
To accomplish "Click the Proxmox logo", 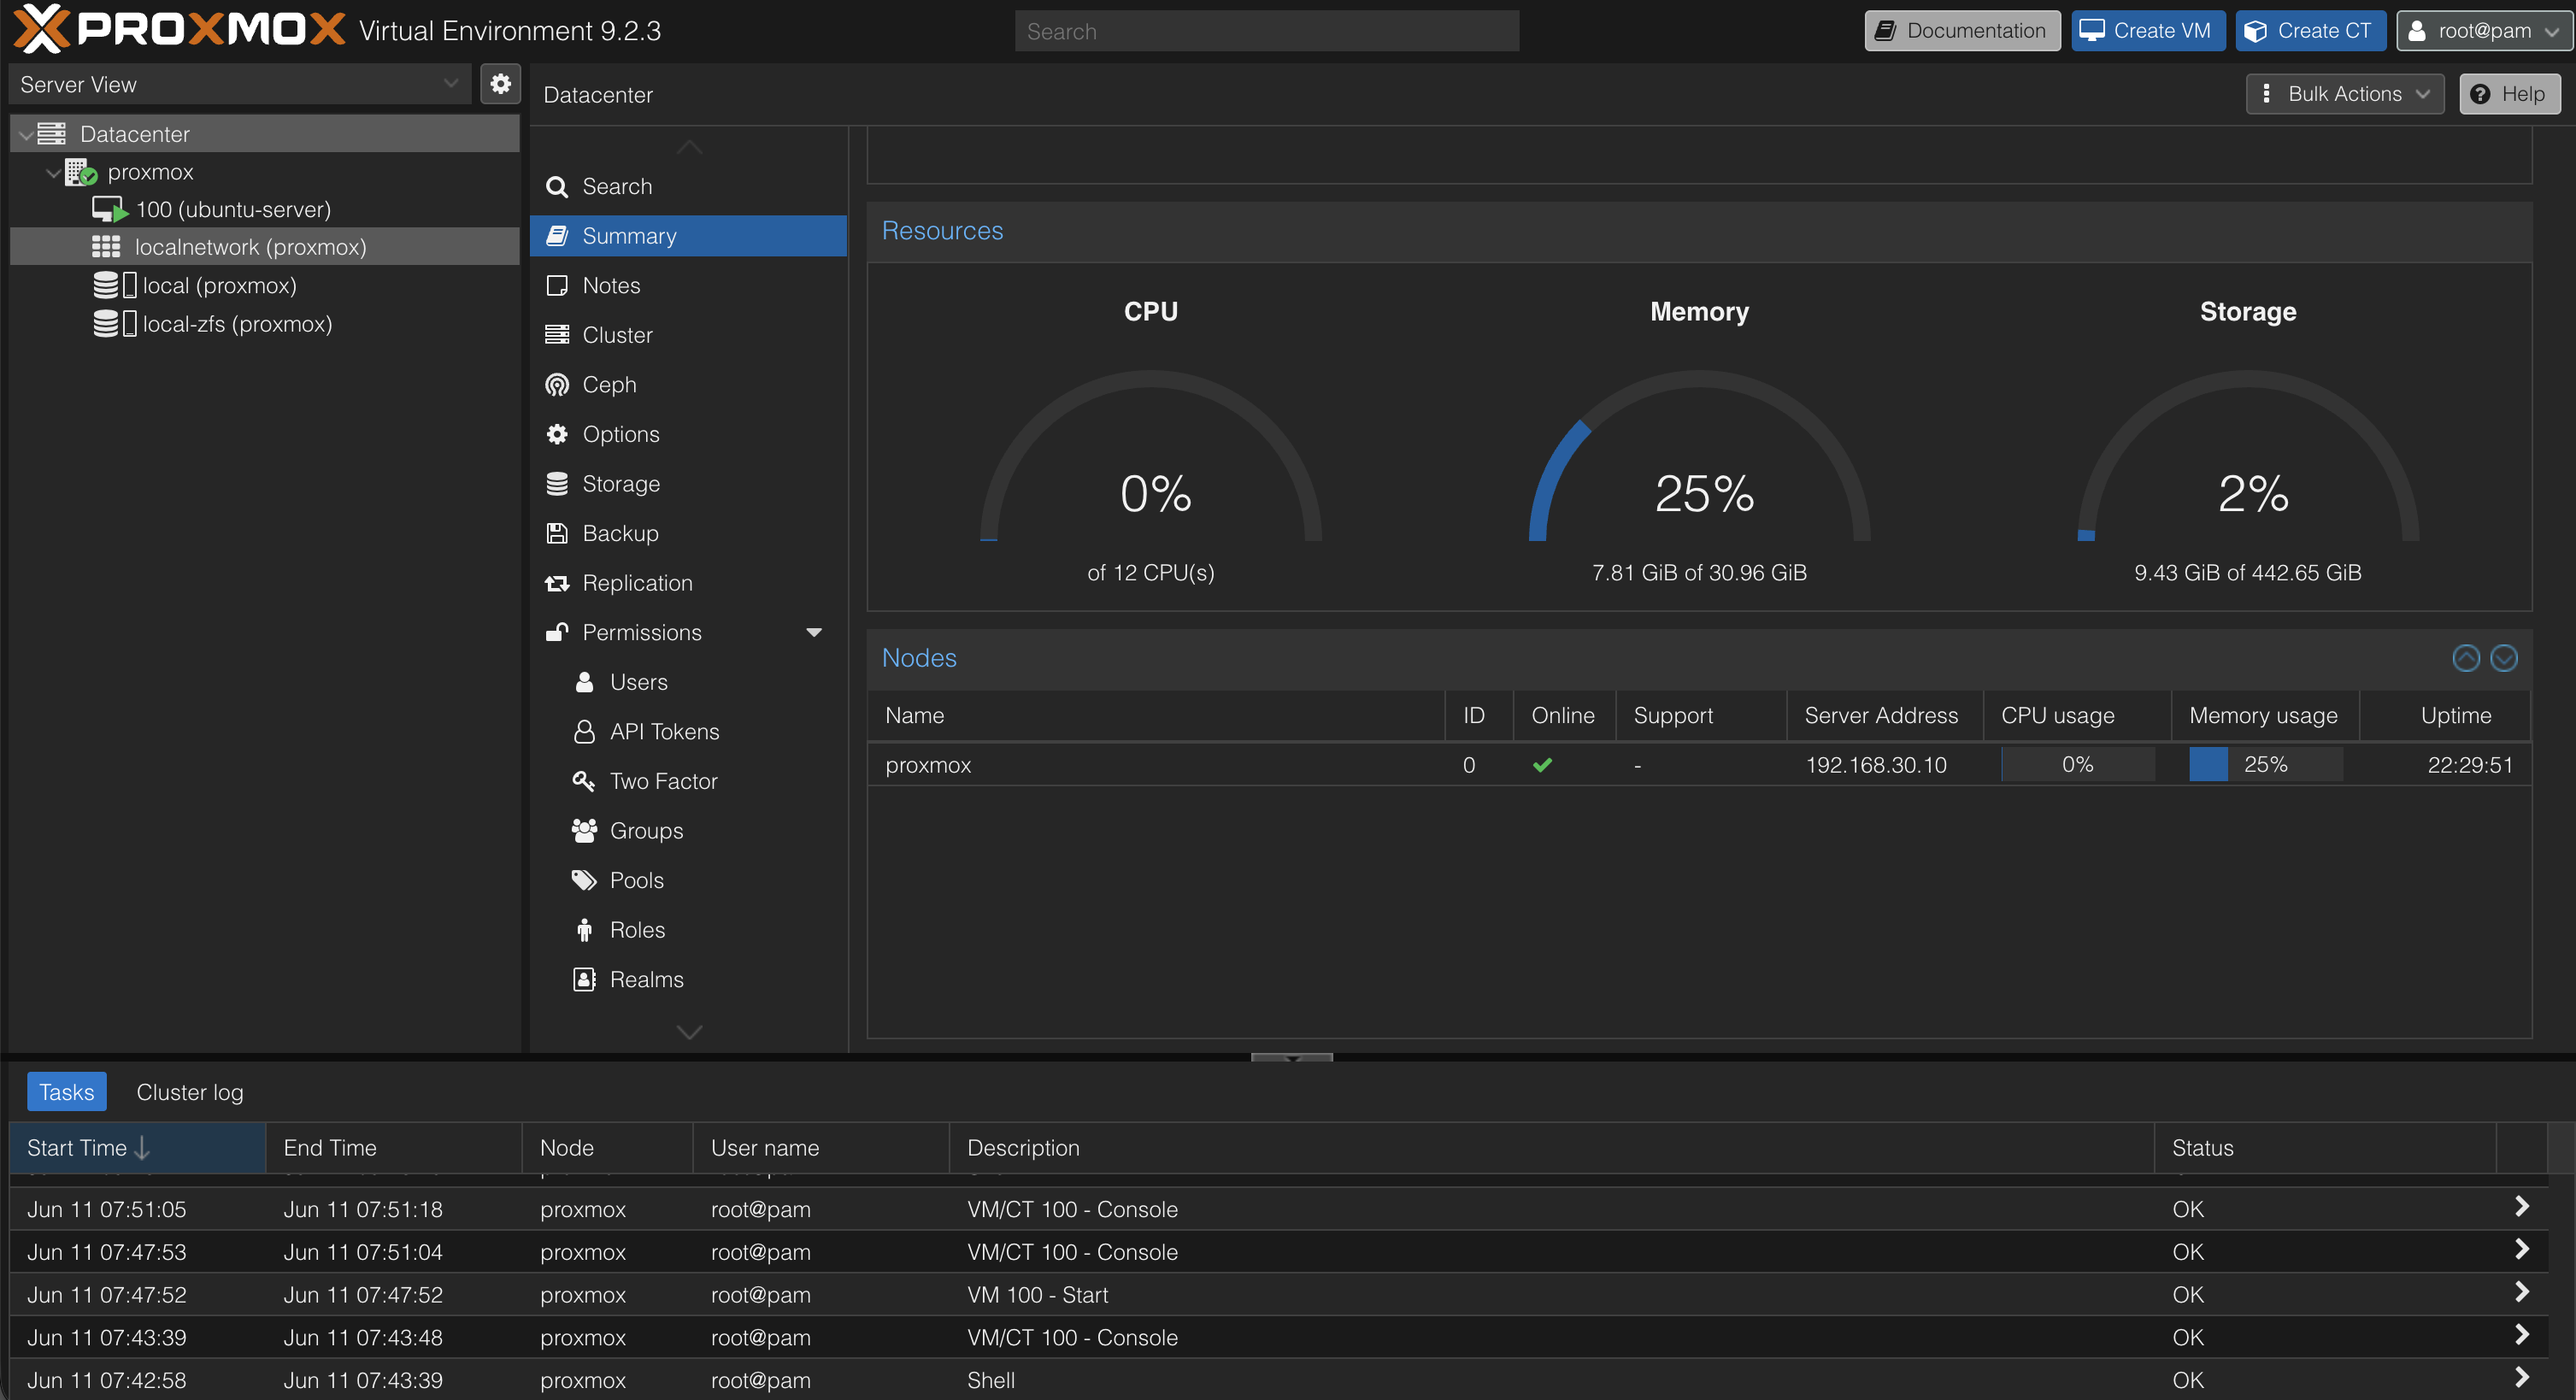I will tap(179, 30).
